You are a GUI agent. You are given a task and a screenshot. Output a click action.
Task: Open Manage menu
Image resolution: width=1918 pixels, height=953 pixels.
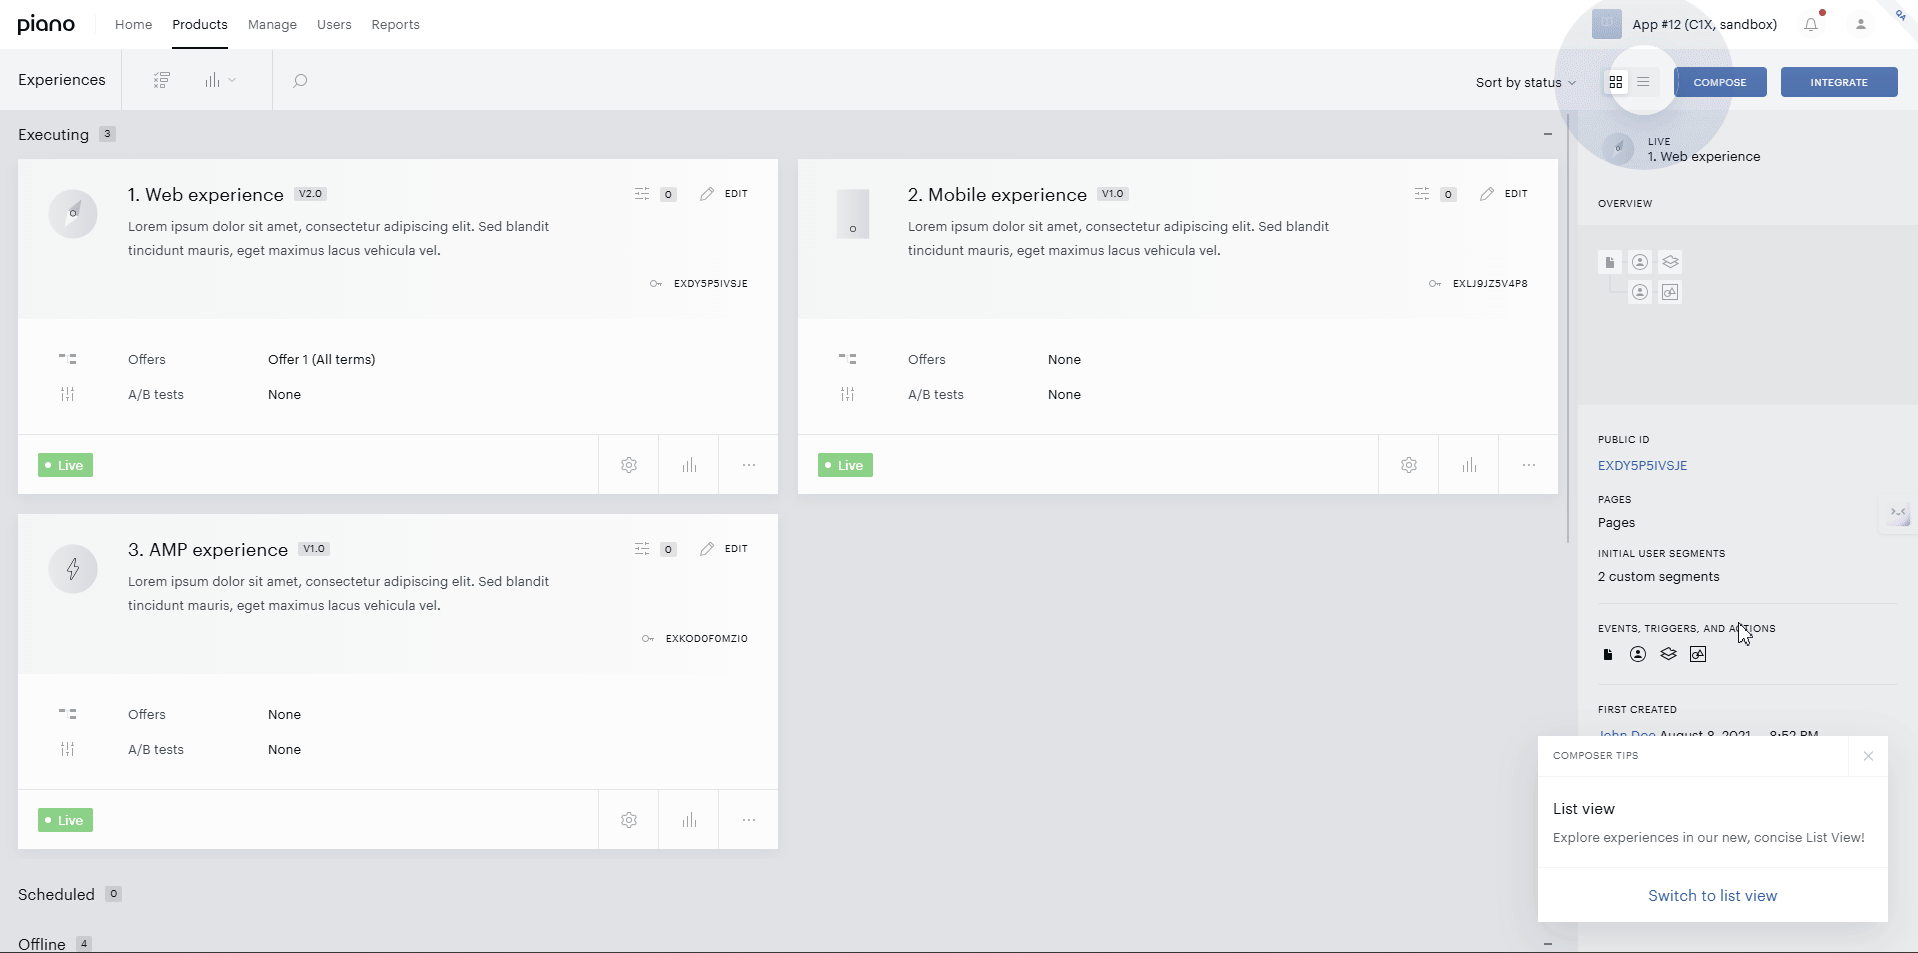tap(272, 24)
